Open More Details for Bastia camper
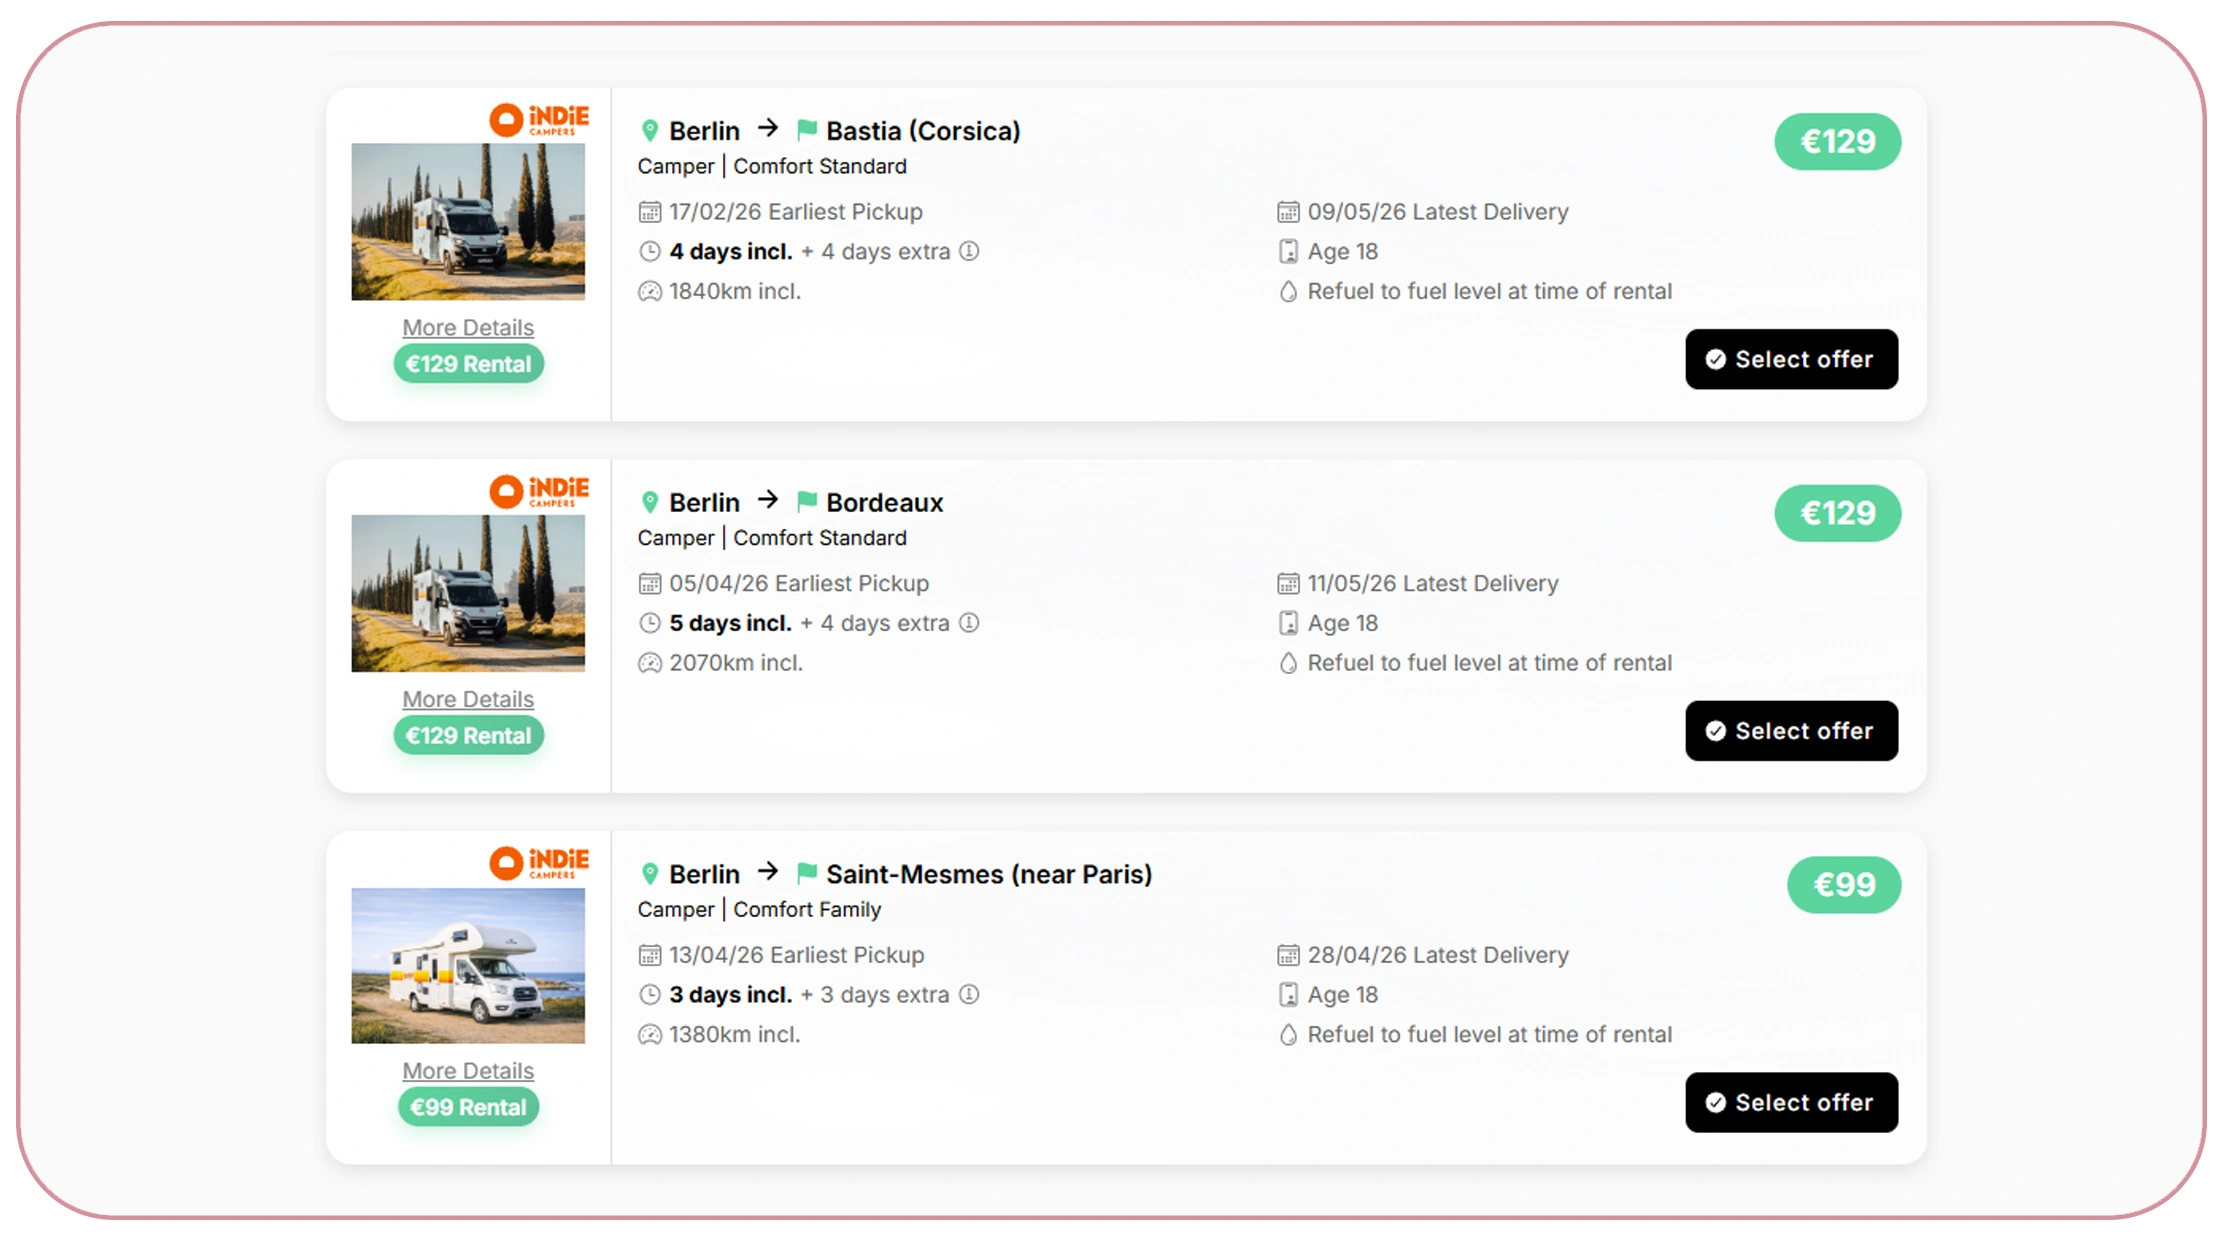 pyautogui.click(x=468, y=328)
